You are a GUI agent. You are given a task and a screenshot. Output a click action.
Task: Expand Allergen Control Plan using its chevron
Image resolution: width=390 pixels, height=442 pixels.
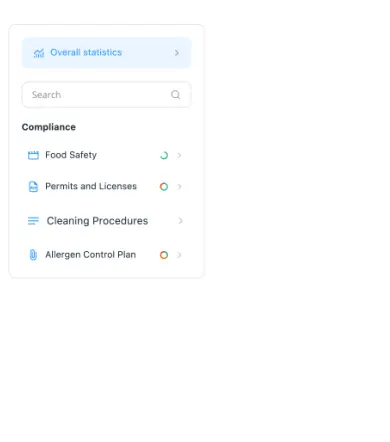[x=179, y=255]
